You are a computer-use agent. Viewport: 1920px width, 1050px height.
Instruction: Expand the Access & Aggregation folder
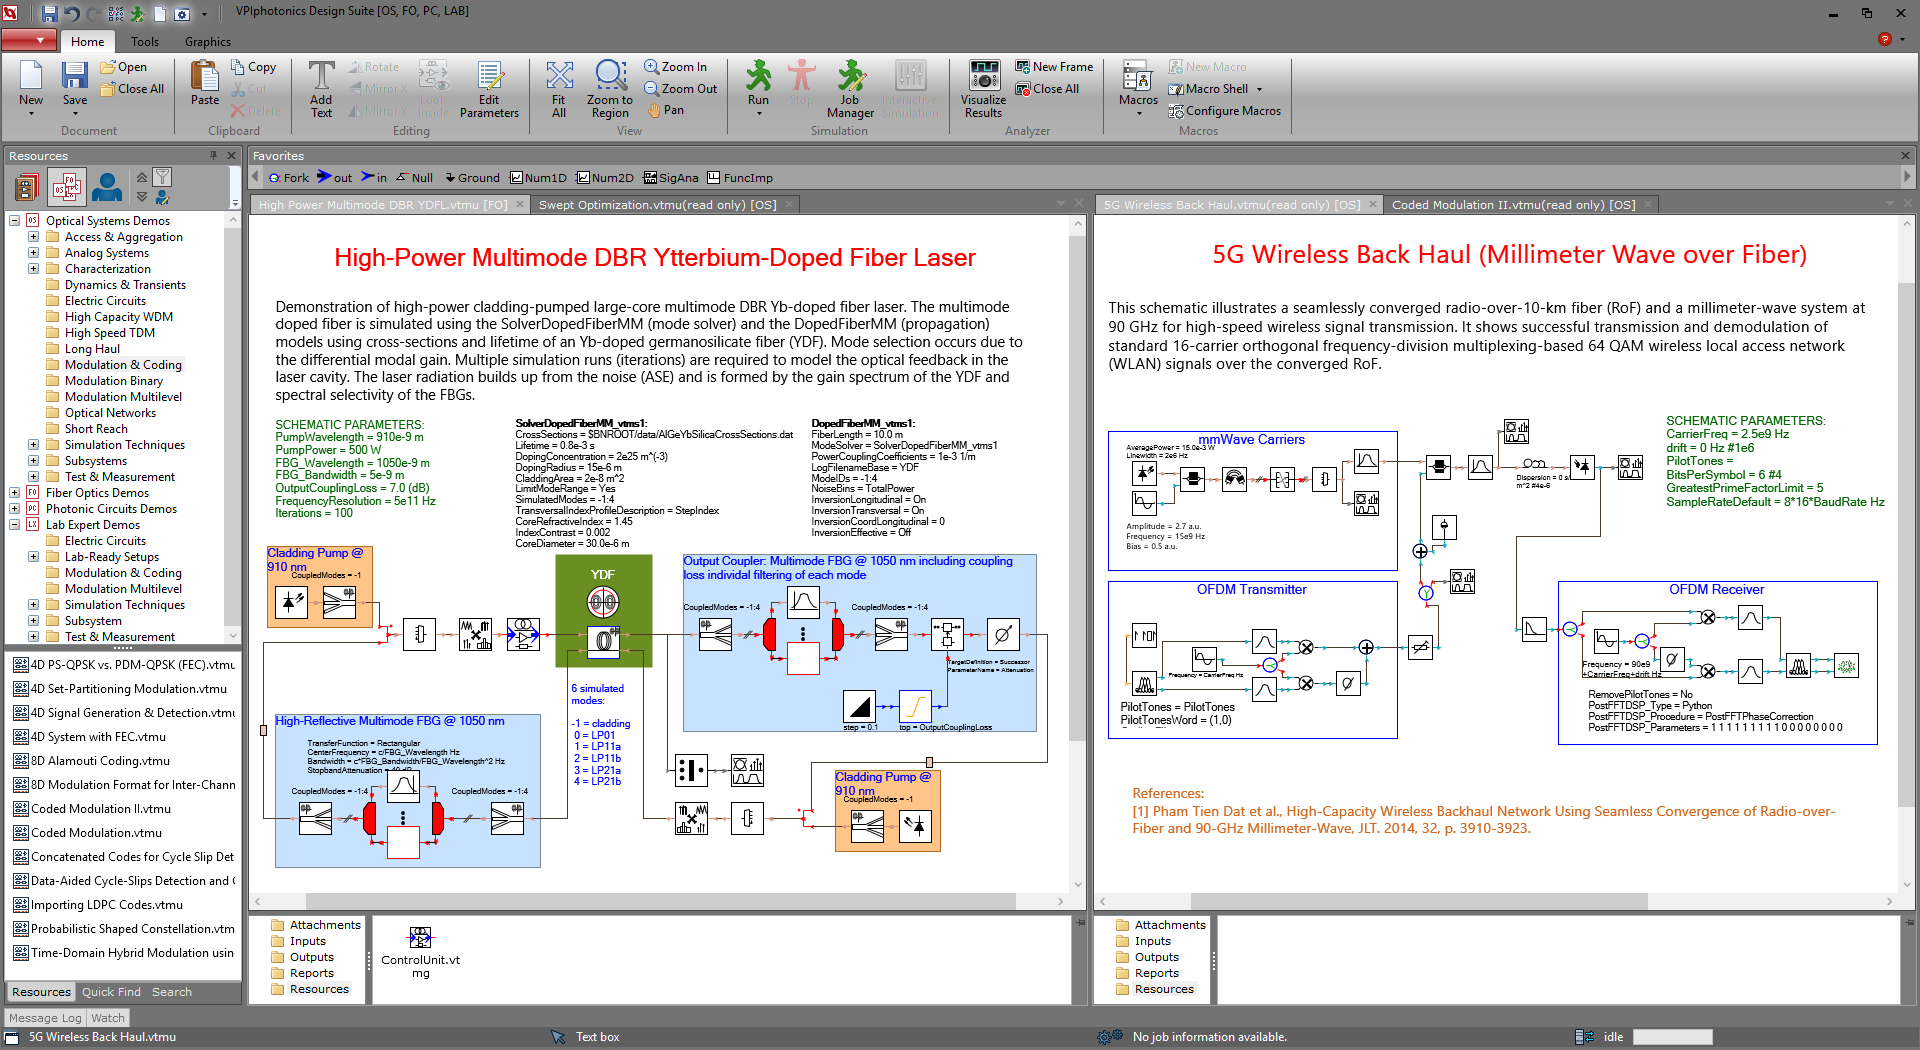pyautogui.click(x=33, y=237)
